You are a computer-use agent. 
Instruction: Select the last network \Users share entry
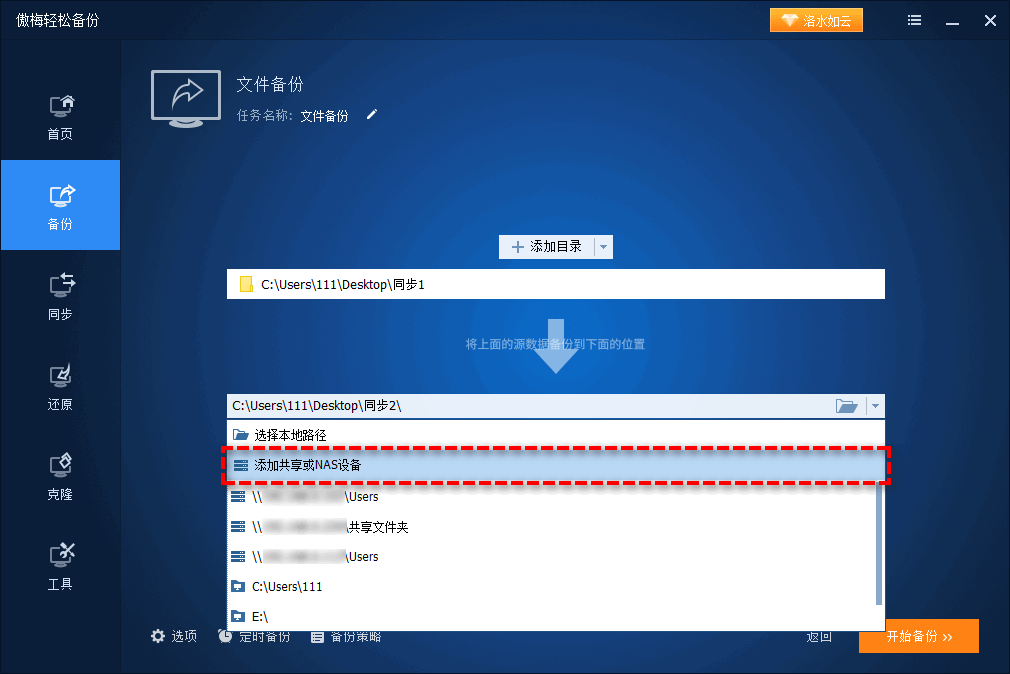point(553,557)
